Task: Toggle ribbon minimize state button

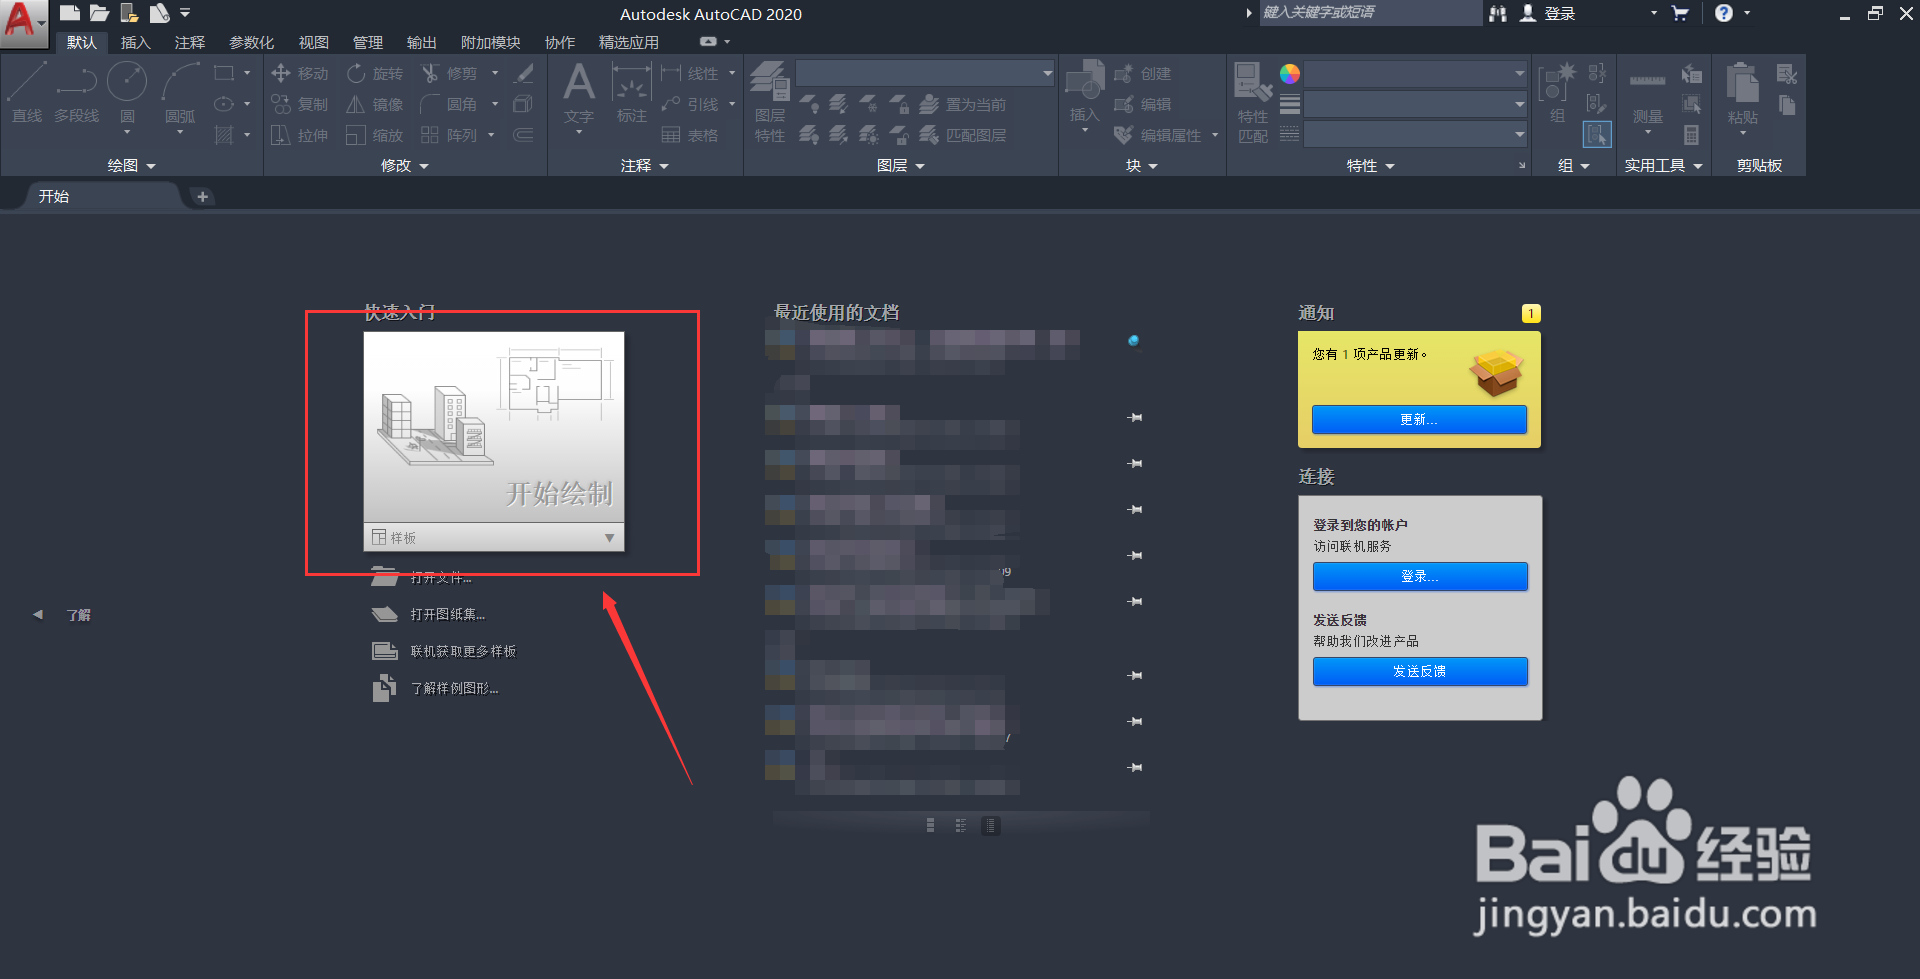Action: click(708, 42)
